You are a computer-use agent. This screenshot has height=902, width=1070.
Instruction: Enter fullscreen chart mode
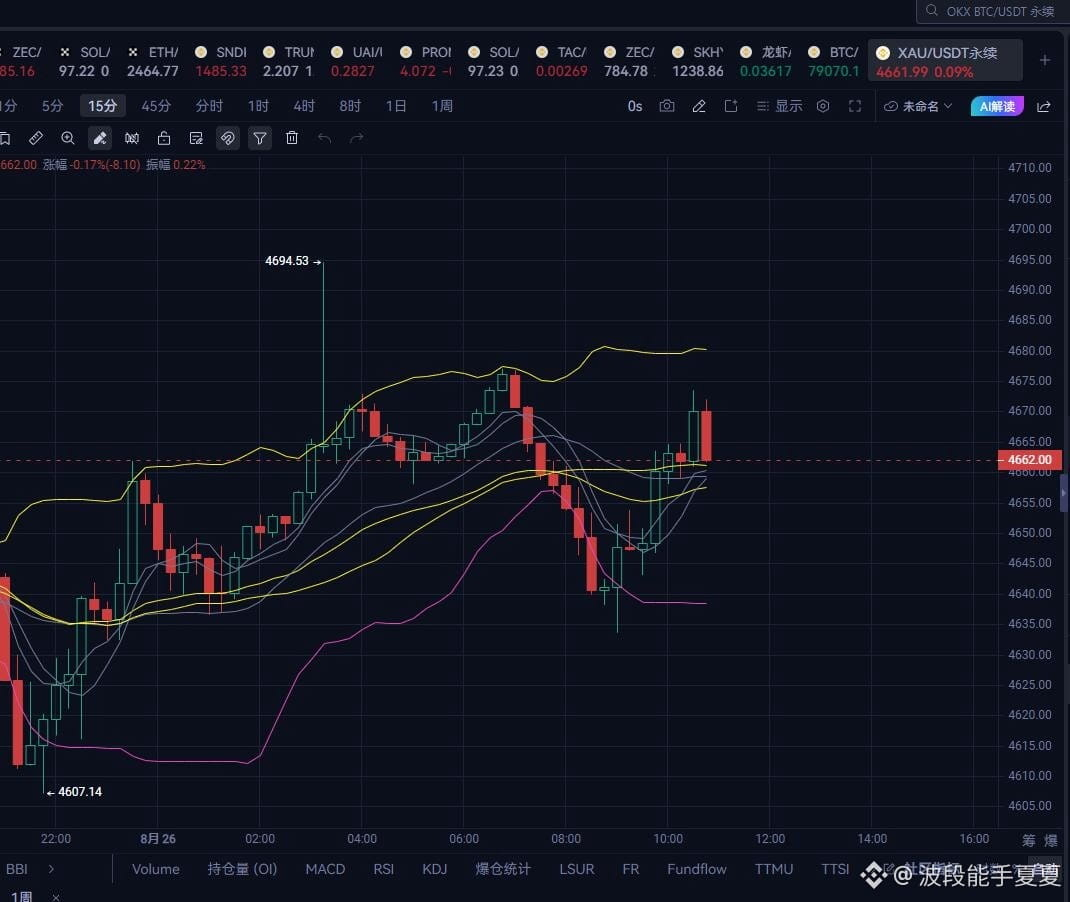[855, 106]
